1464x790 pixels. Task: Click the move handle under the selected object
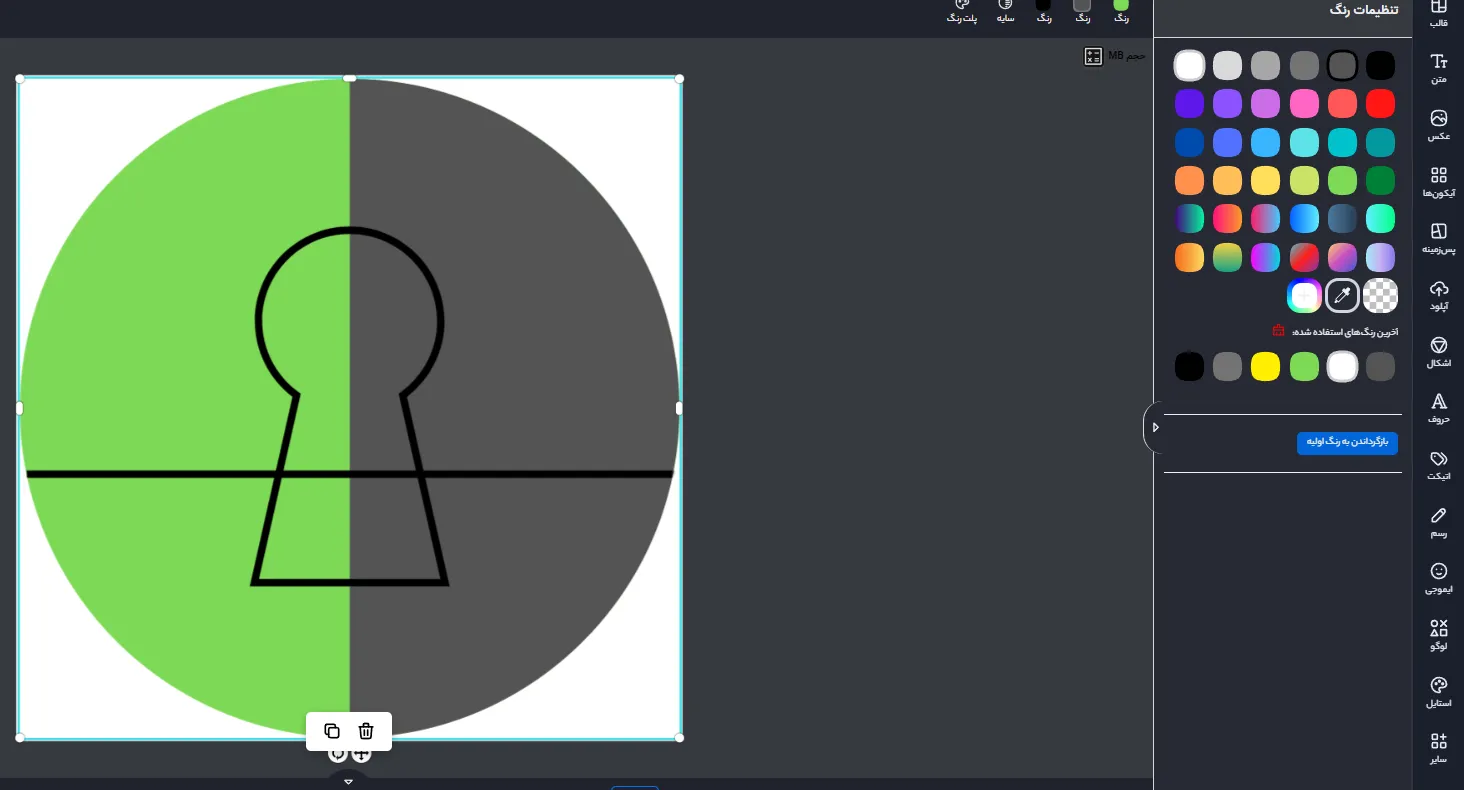pyautogui.click(x=361, y=754)
